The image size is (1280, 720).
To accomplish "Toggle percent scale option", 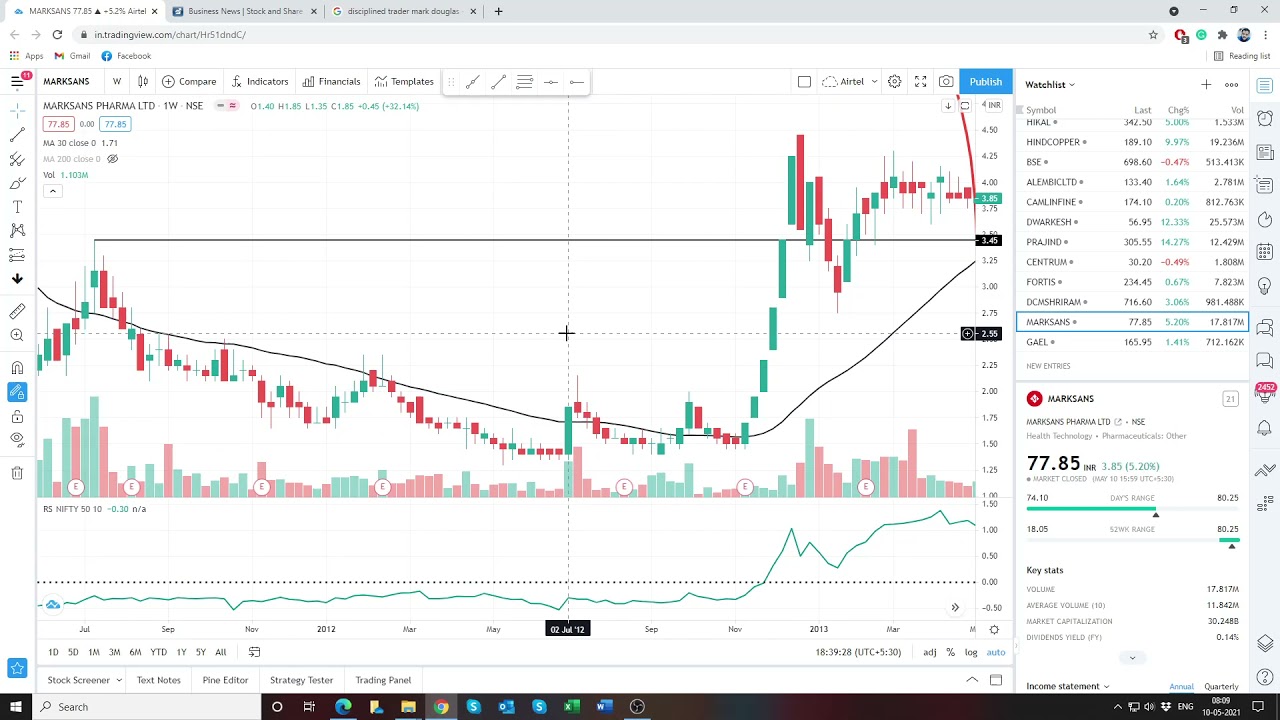I will [950, 652].
